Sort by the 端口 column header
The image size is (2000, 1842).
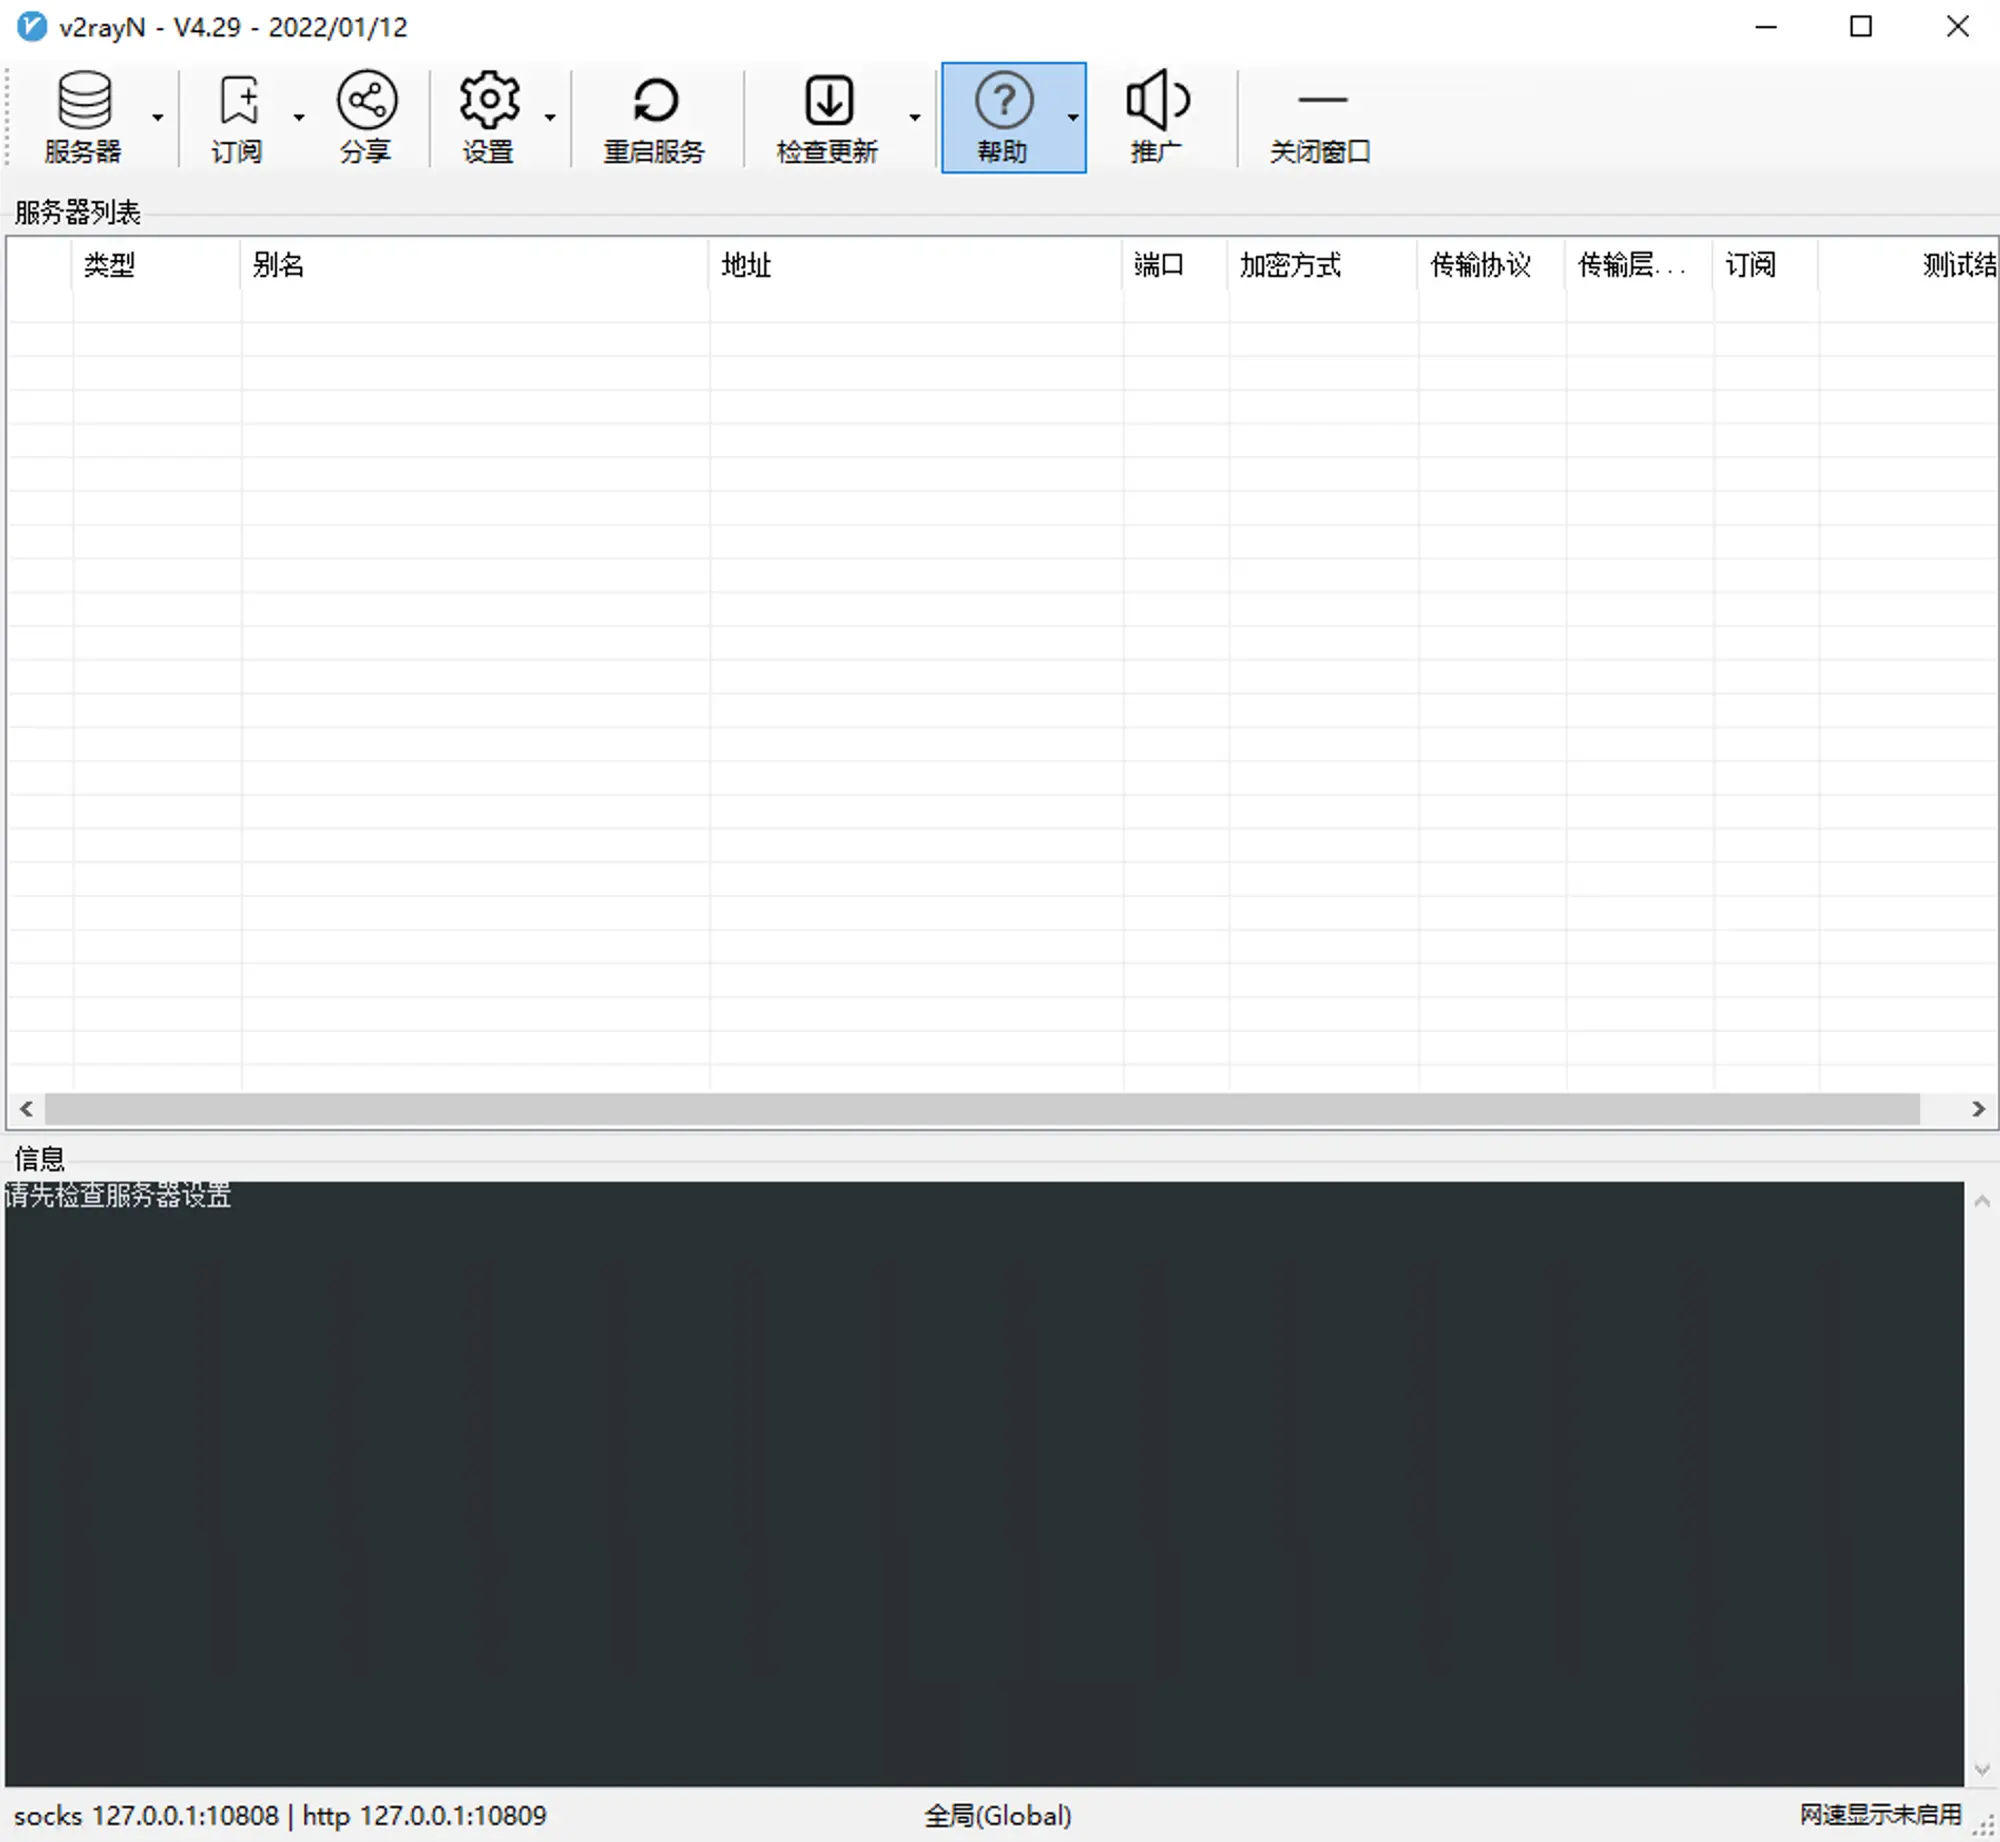click(x=1176, y=265)
